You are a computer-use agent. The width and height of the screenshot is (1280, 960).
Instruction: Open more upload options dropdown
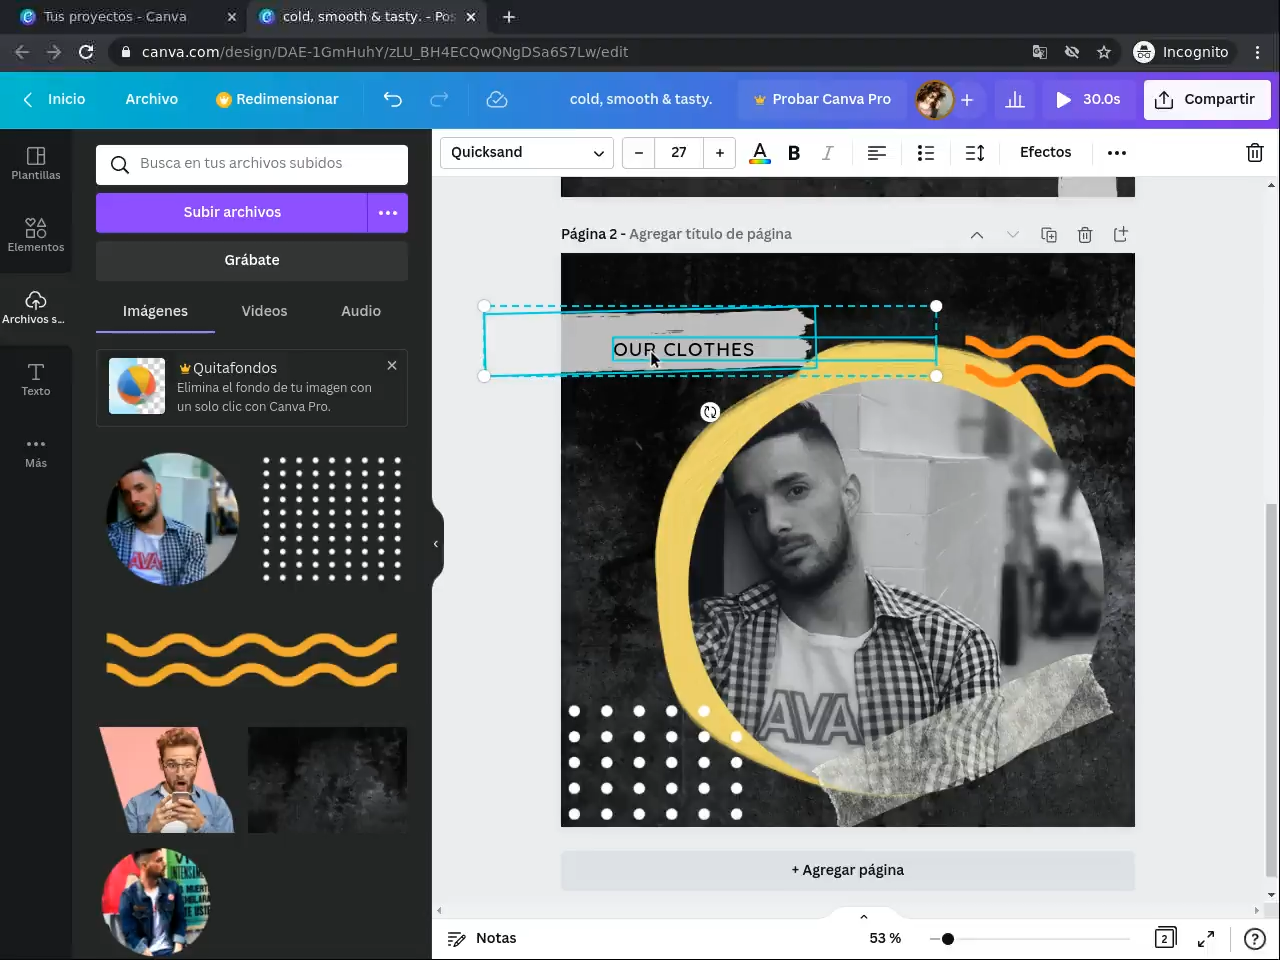pyautogui.click(x=388, y=213)
